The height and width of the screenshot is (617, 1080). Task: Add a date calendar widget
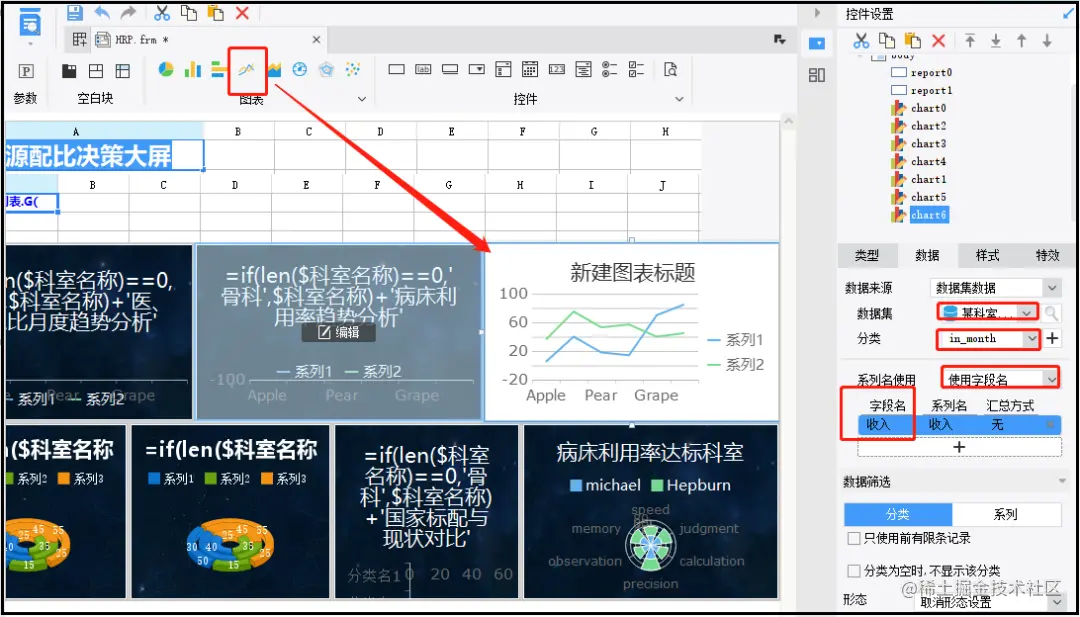[x=530, y=69]
